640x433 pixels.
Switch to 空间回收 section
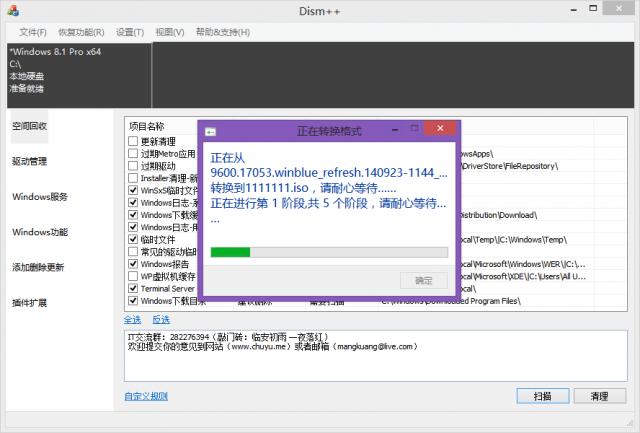(29, 126)
